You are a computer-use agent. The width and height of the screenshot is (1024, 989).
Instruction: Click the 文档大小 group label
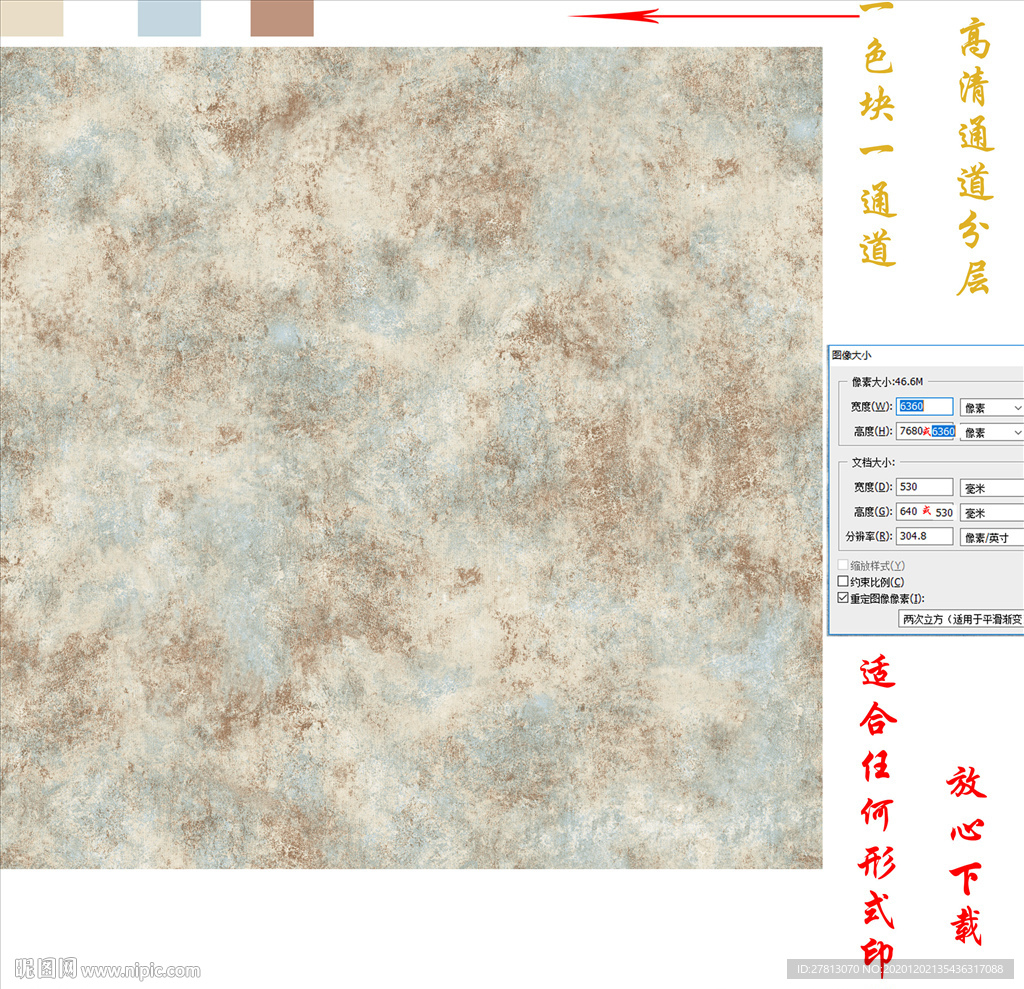(x=873, y=462)
